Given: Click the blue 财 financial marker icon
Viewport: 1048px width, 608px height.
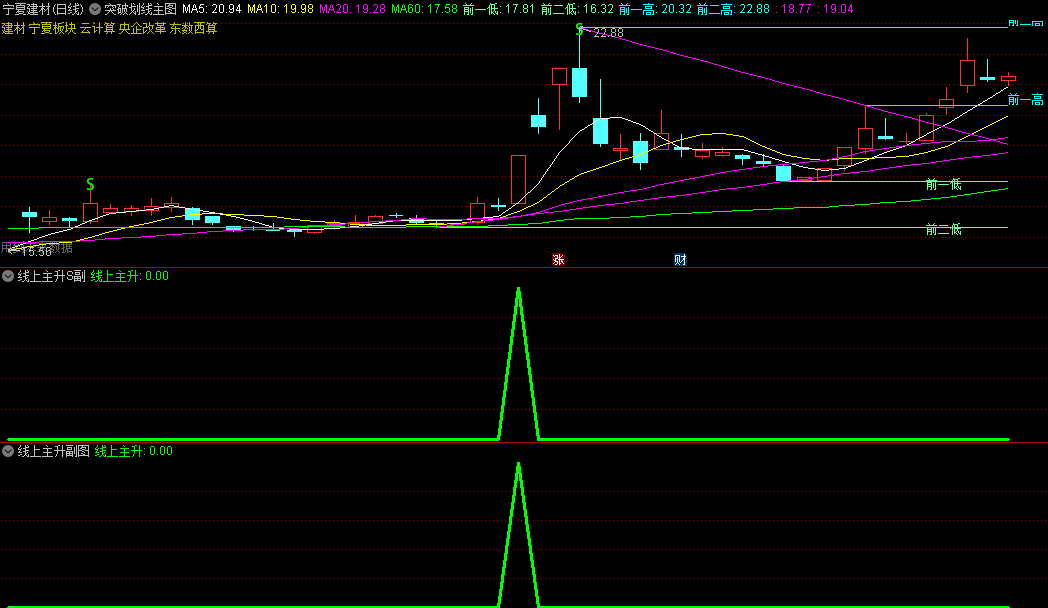Looking at the screenshot, I should click(x=680, y=260).
